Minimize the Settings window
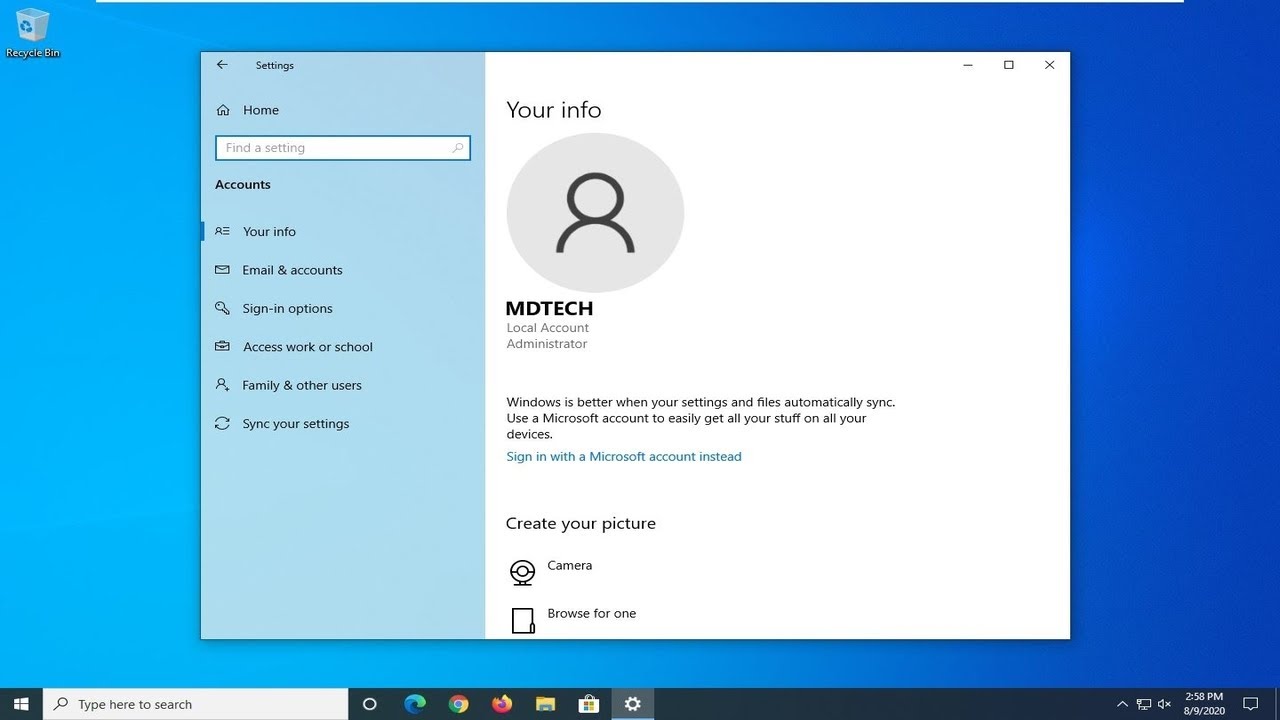 tap(968, 65)
